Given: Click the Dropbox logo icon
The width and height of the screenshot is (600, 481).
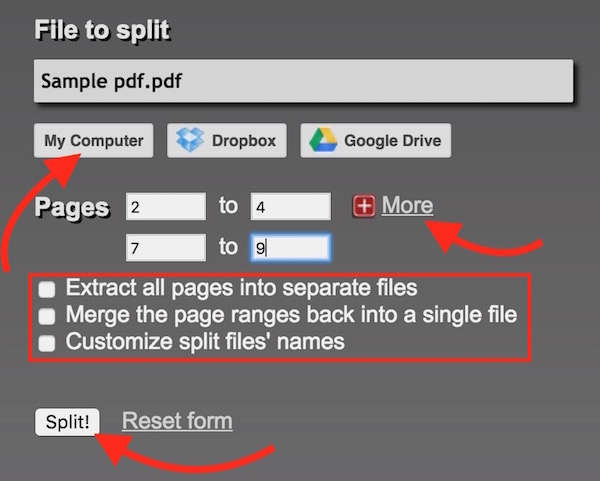Looking at the screenshot, I should point(190,141).
